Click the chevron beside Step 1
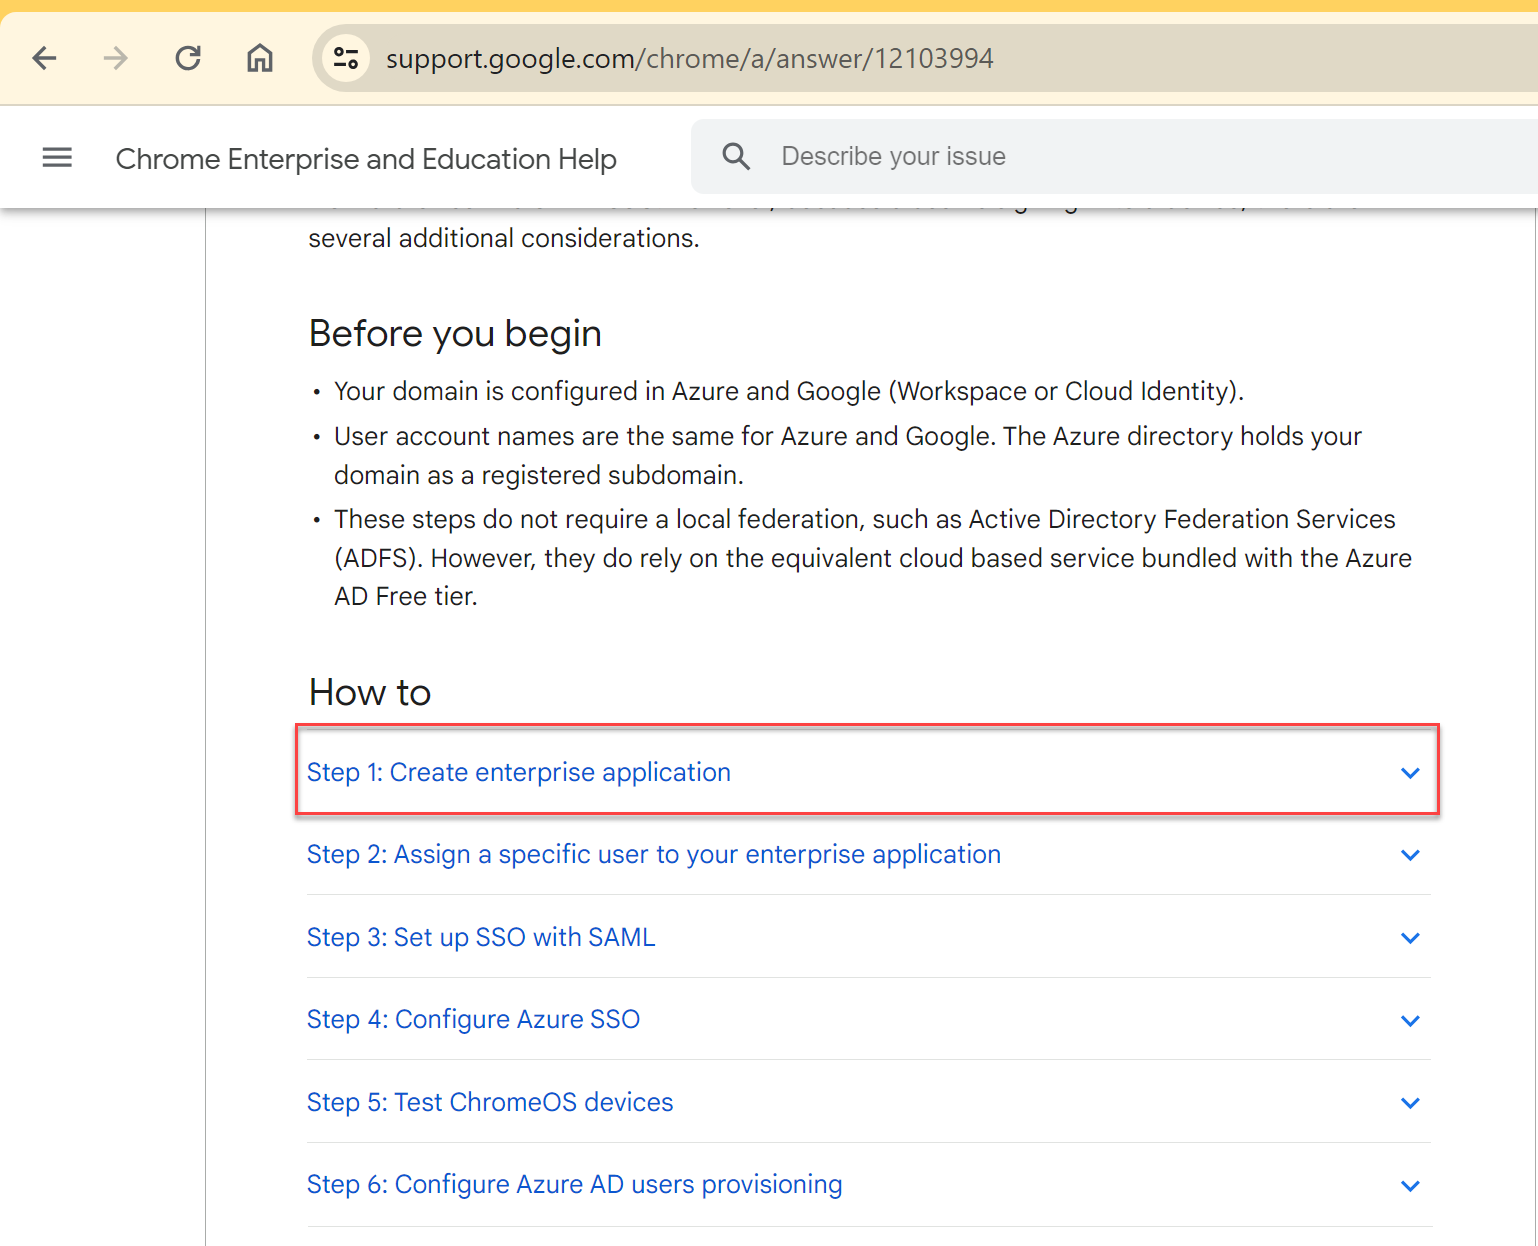This screenshot has height=1246, width=1538. click(x=1410, y=773)
